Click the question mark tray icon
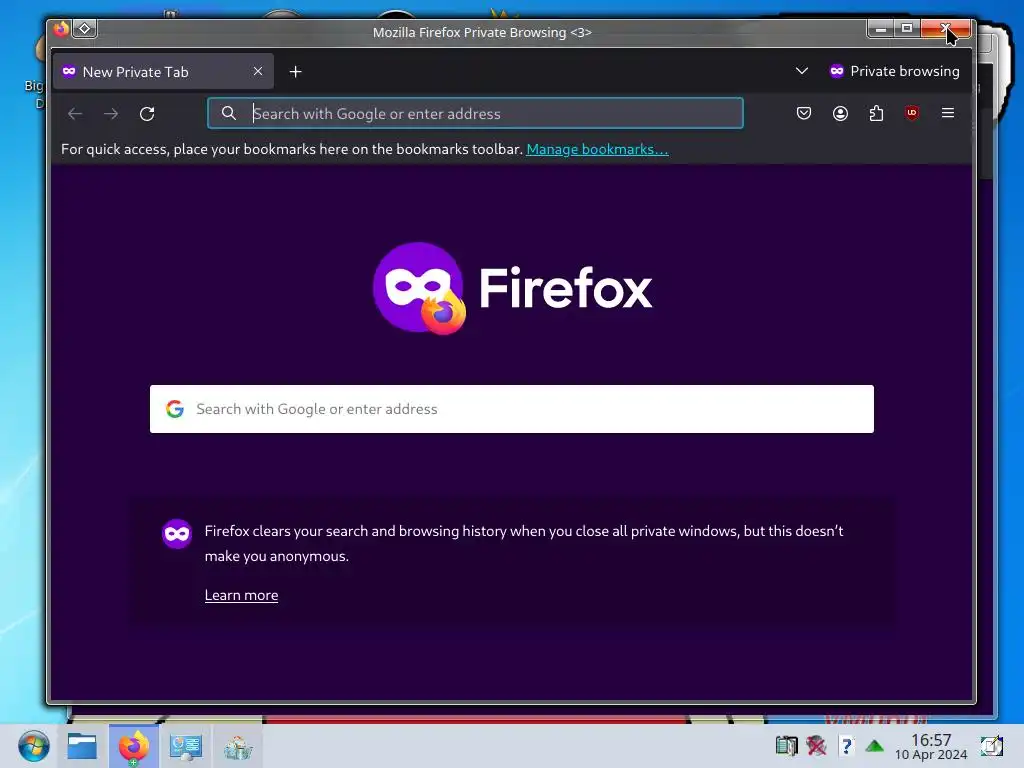The height and width of the screenshot is (768, 1024). [x=846, y=745]
